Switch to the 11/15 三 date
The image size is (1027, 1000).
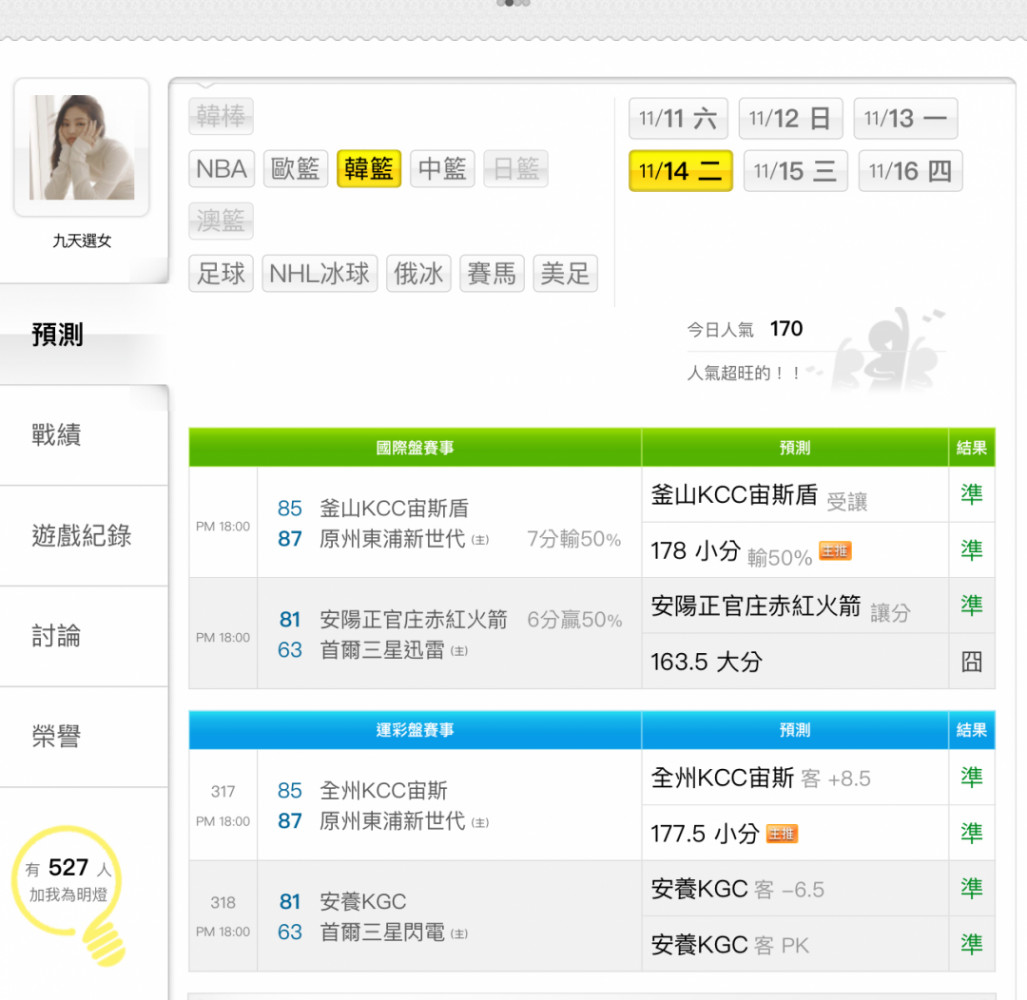click(x=795, y=171)
